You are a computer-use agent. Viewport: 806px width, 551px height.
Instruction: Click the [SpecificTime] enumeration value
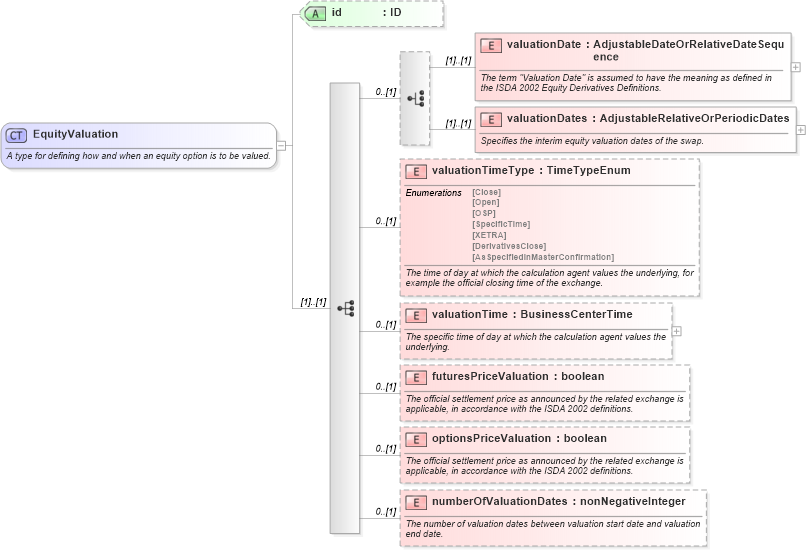coord(501,224)
